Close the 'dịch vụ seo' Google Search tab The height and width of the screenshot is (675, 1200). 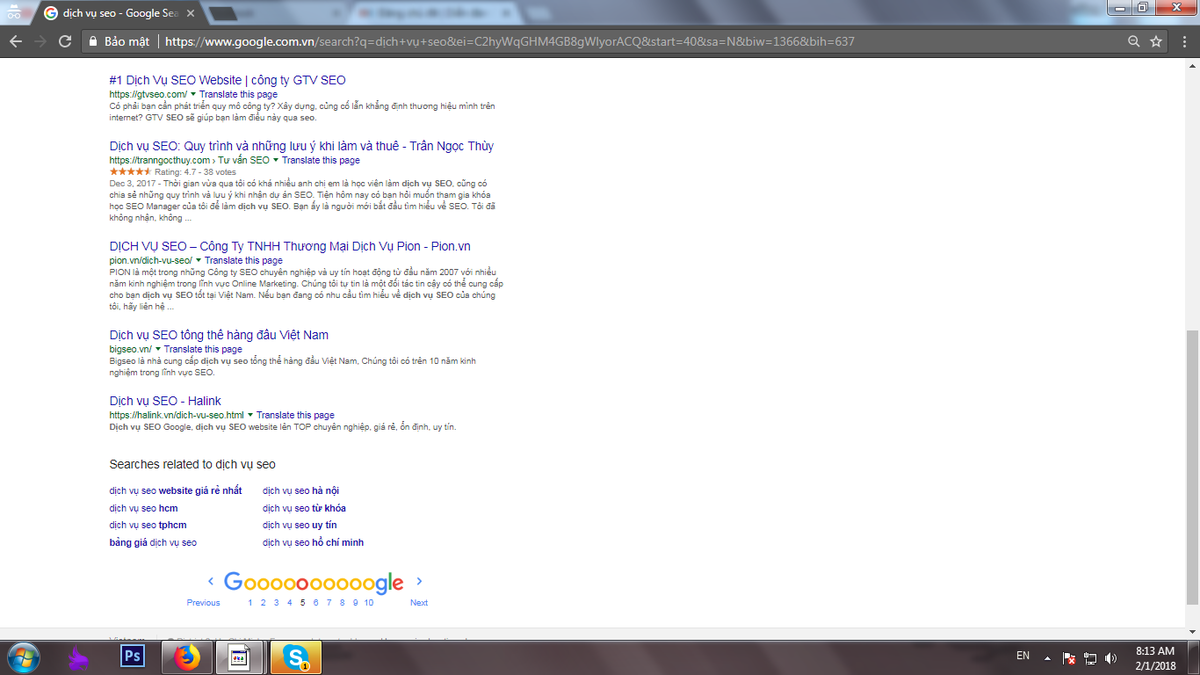coord(190,13)
